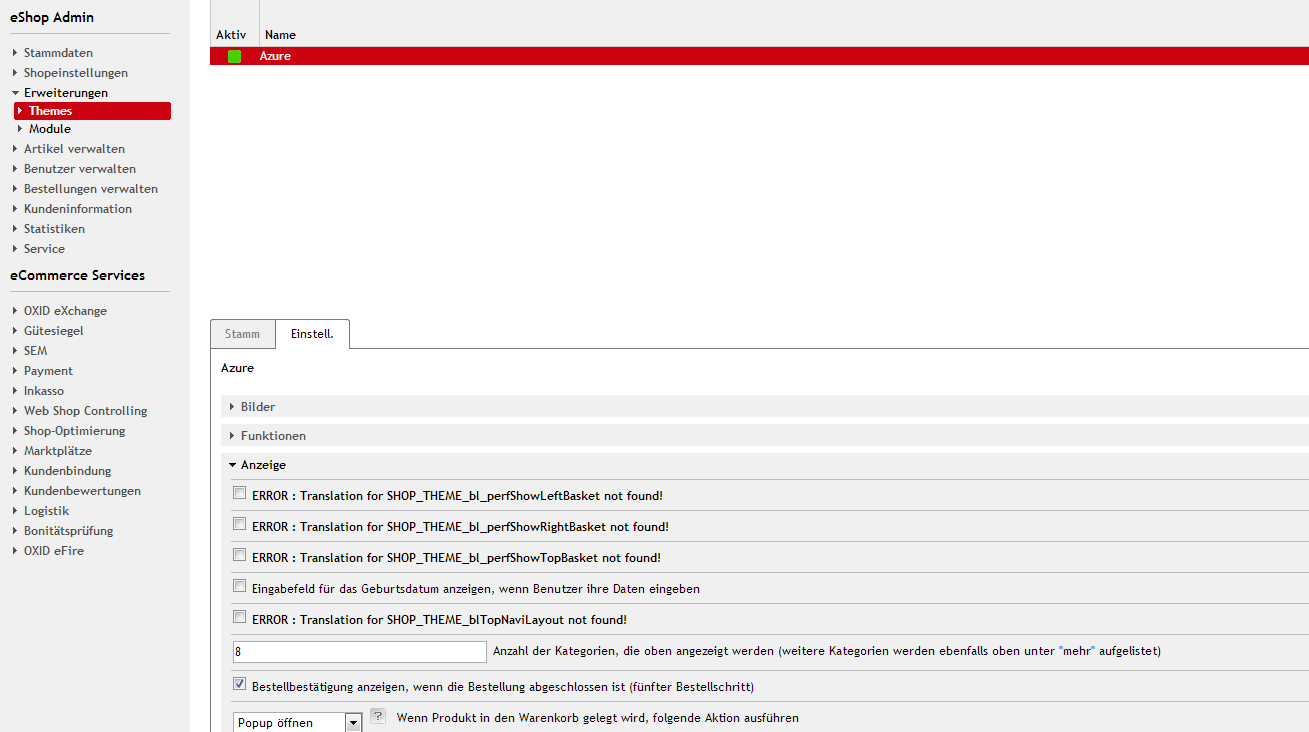Open the Artikel verwalten menu
Screen dimensions: 1309x732
(x=74, y=149)
